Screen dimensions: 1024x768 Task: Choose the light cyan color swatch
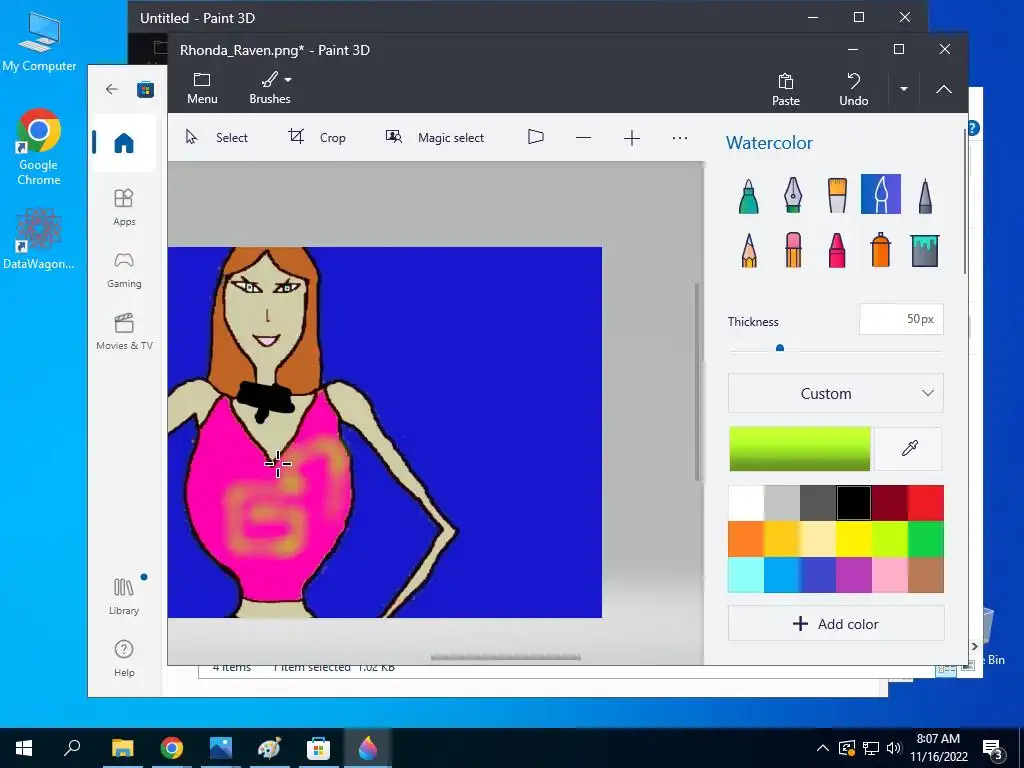(x=746, y=575)
